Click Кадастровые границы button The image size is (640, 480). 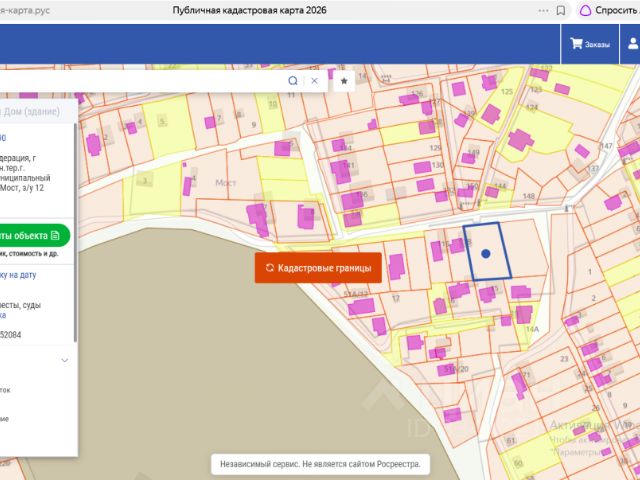tap(318, 268)
